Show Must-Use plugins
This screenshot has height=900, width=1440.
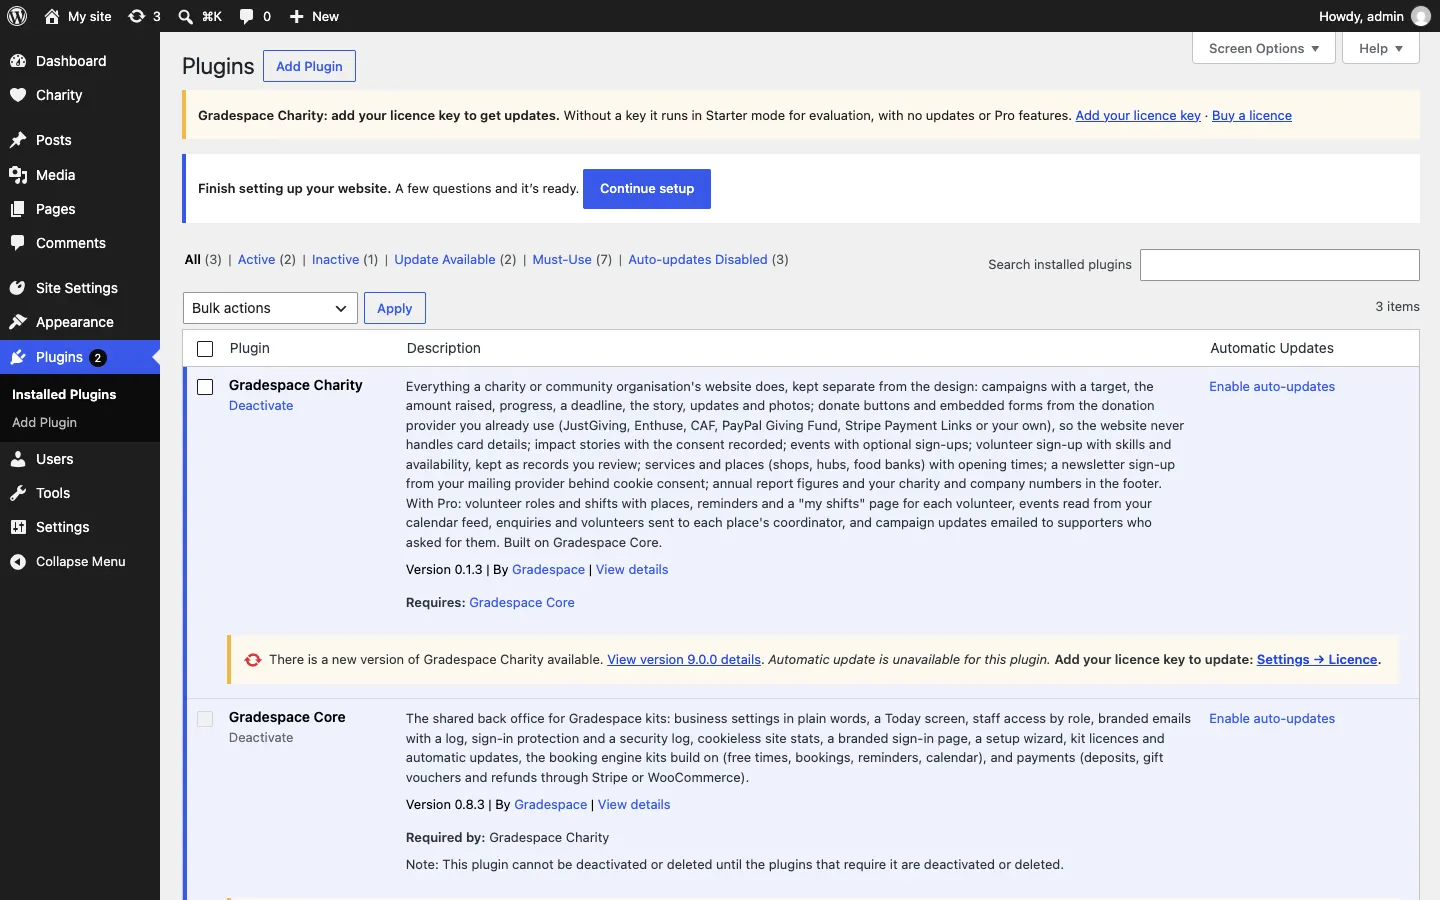[562, 260]
